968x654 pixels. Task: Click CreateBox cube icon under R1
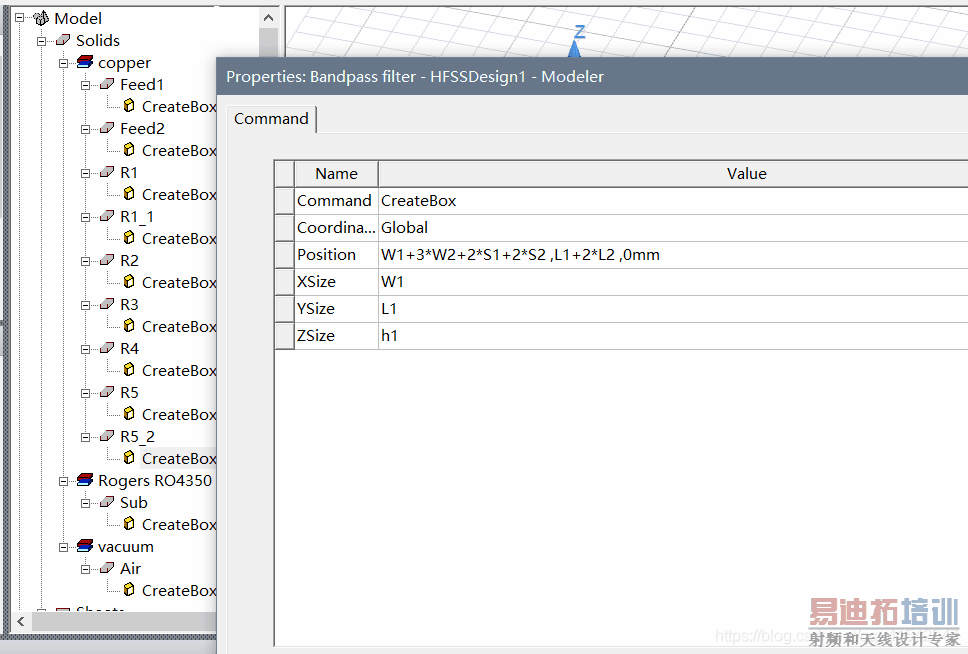click(129, 194)
